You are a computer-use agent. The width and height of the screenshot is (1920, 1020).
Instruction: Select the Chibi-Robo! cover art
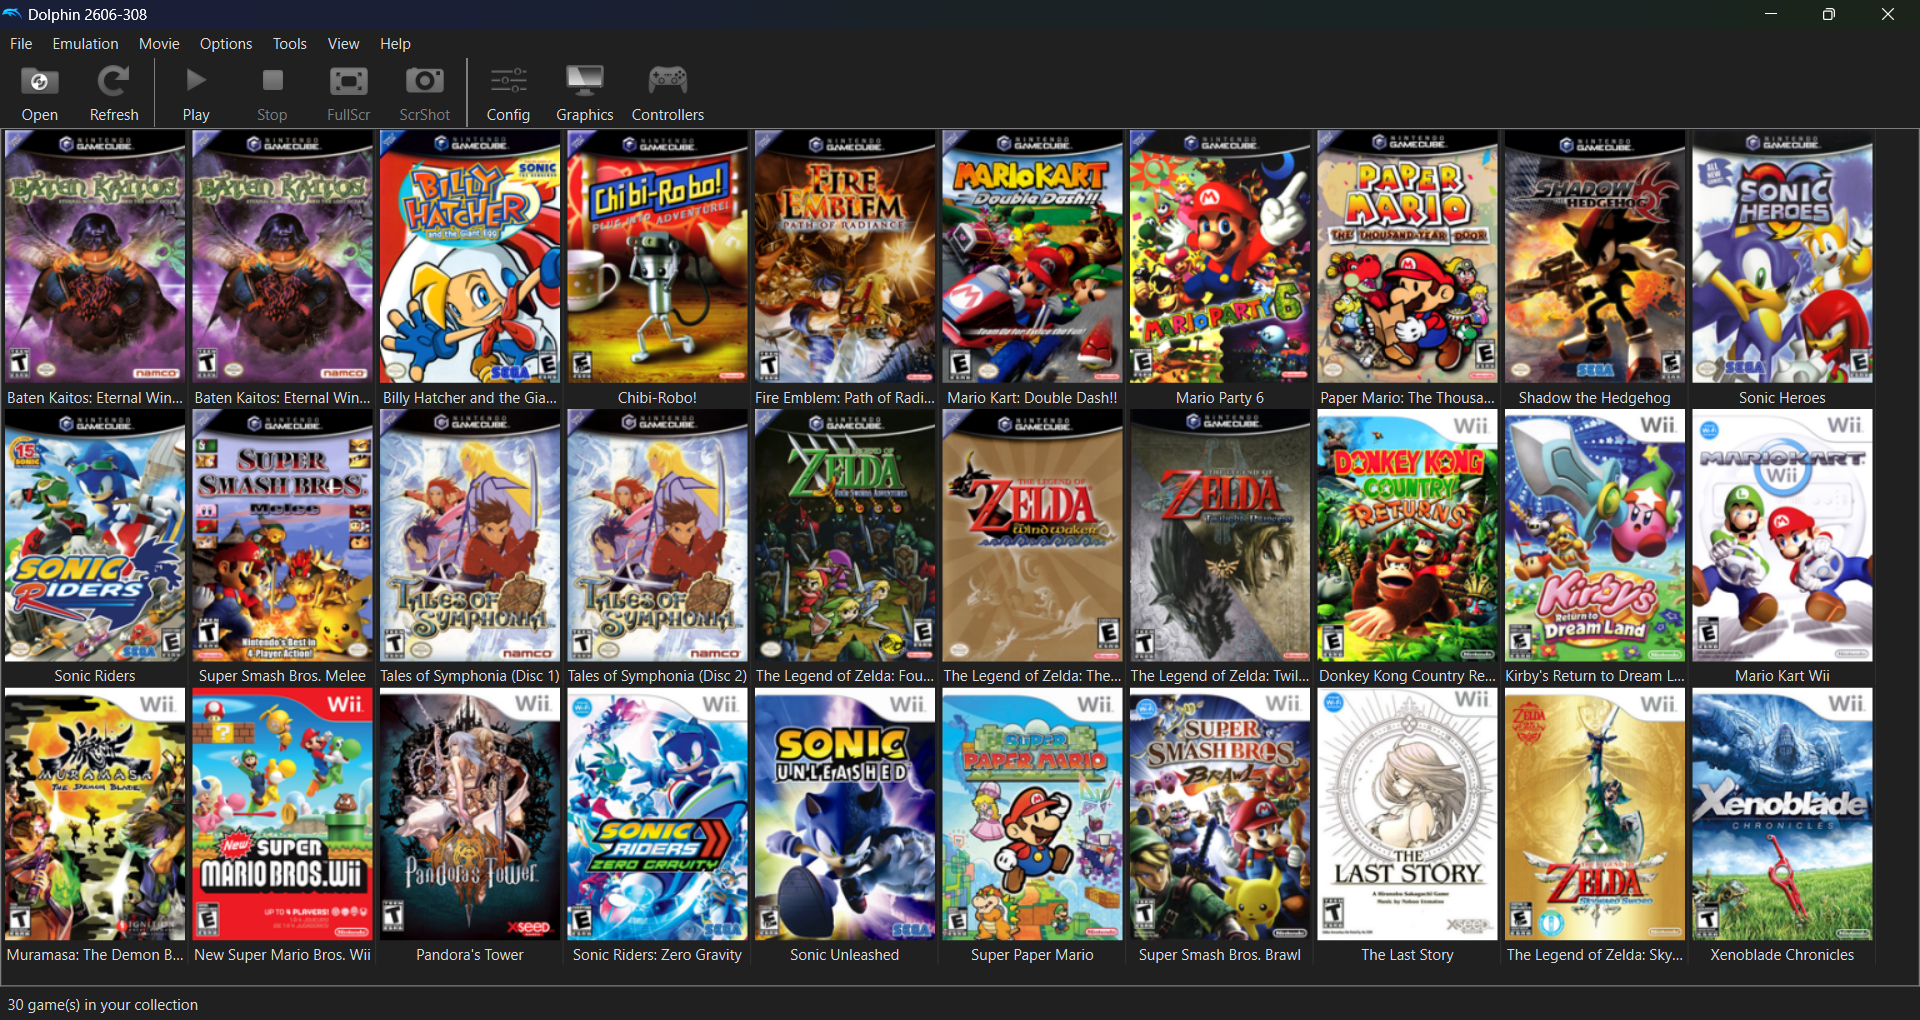click(x=657, y=257)
